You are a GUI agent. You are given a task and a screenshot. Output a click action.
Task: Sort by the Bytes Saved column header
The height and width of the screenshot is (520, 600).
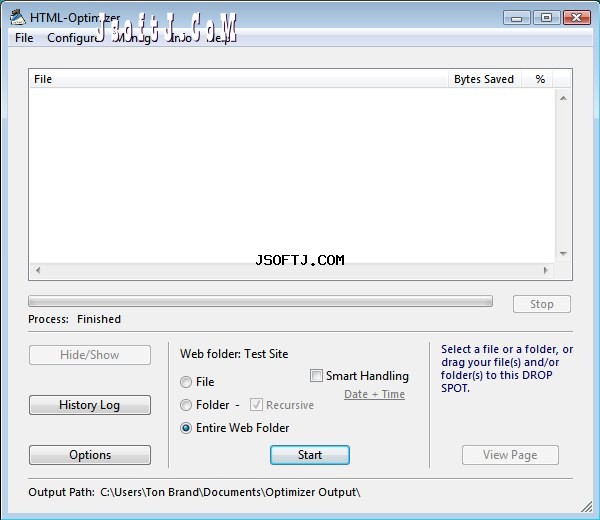[x=484, y=79]
